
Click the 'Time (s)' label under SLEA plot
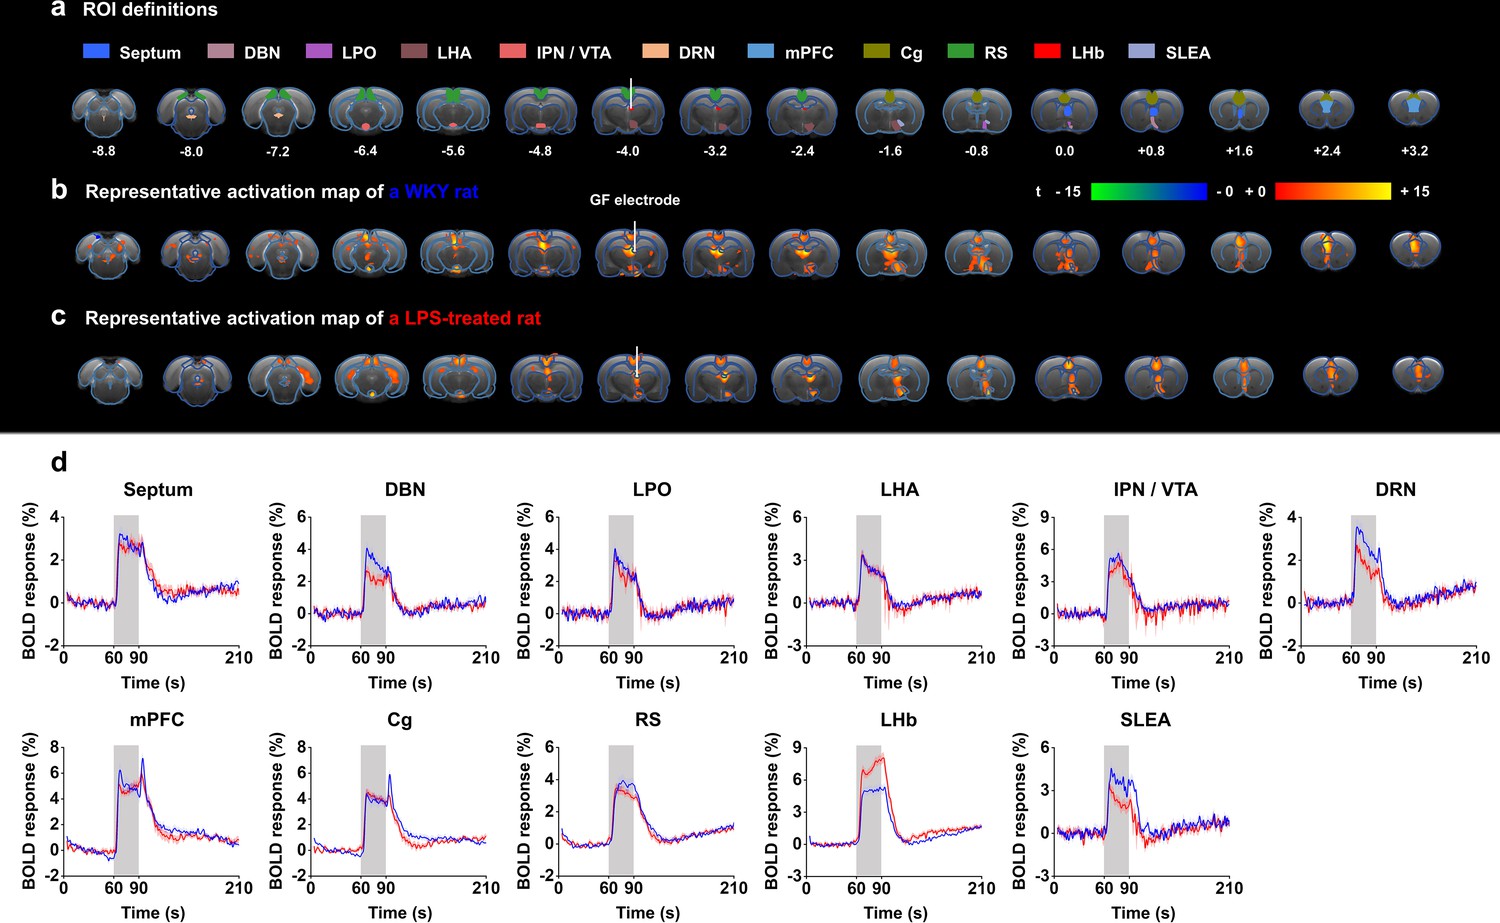click(1143, 913)
